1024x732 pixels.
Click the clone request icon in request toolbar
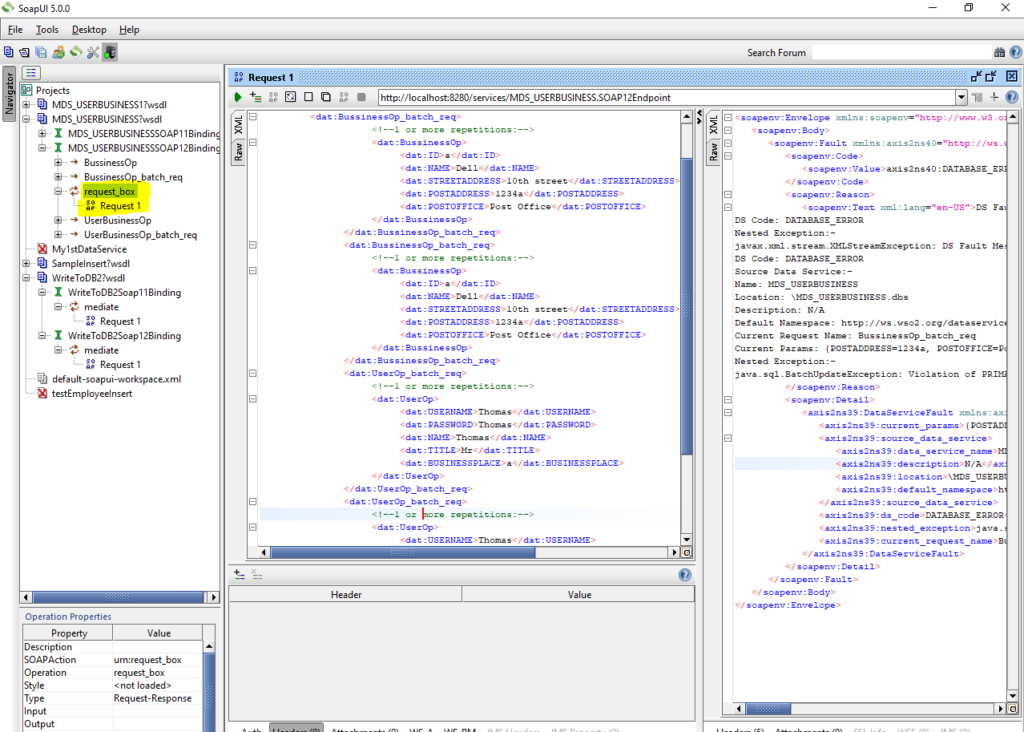(x=326, y=97)
